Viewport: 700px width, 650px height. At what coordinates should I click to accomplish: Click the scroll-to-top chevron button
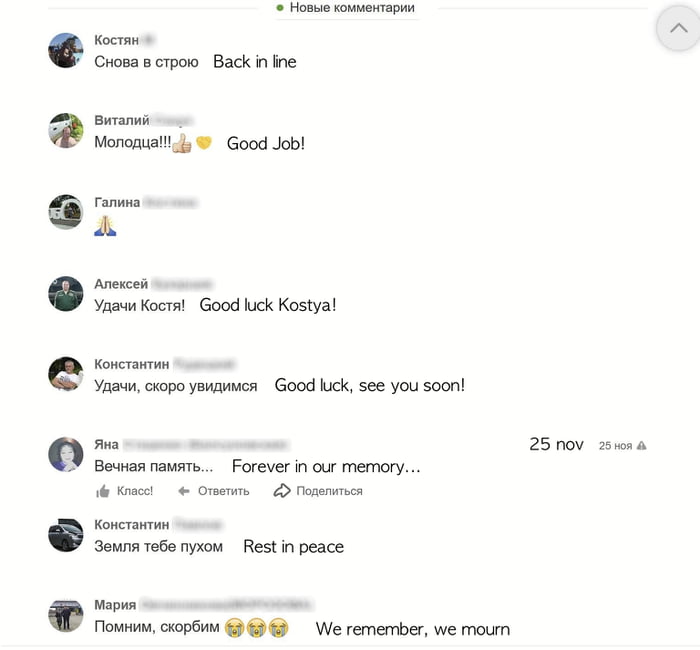coord(678,29)
